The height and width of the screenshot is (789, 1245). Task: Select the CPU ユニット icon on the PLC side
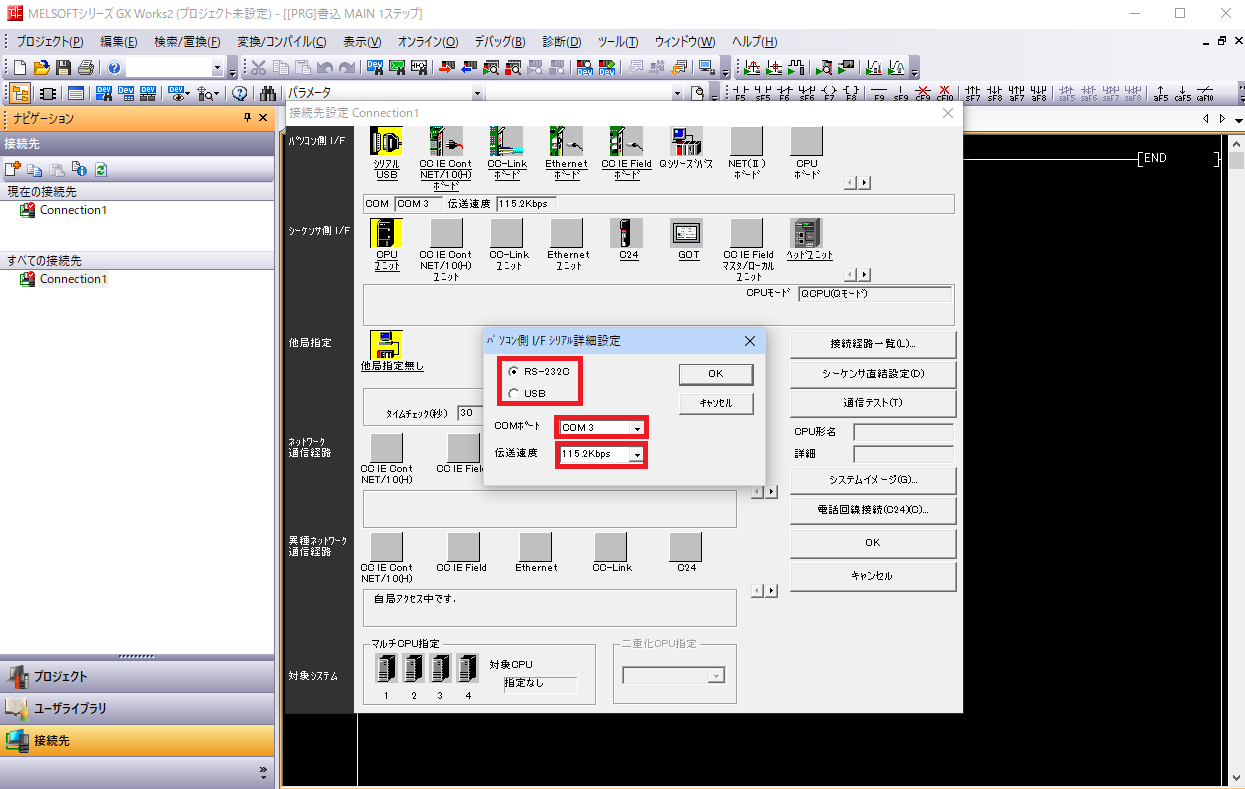(386, 233)
